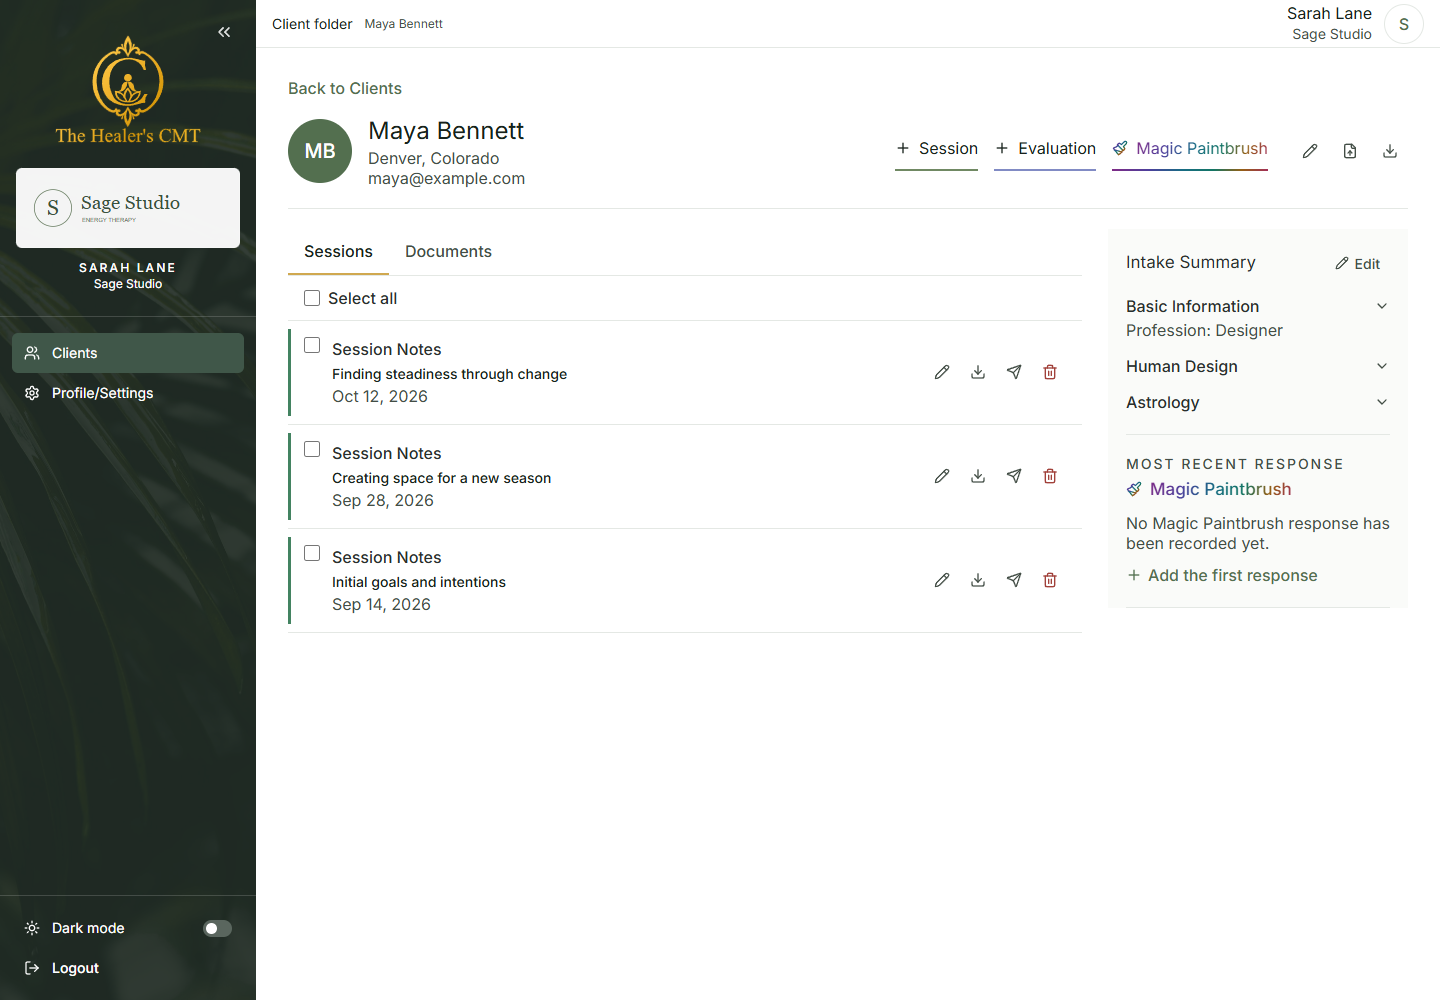Toggle the Dark mode switch
Image resolution: width=1440 pixels, height=1000 pixels.
(217, 928)
